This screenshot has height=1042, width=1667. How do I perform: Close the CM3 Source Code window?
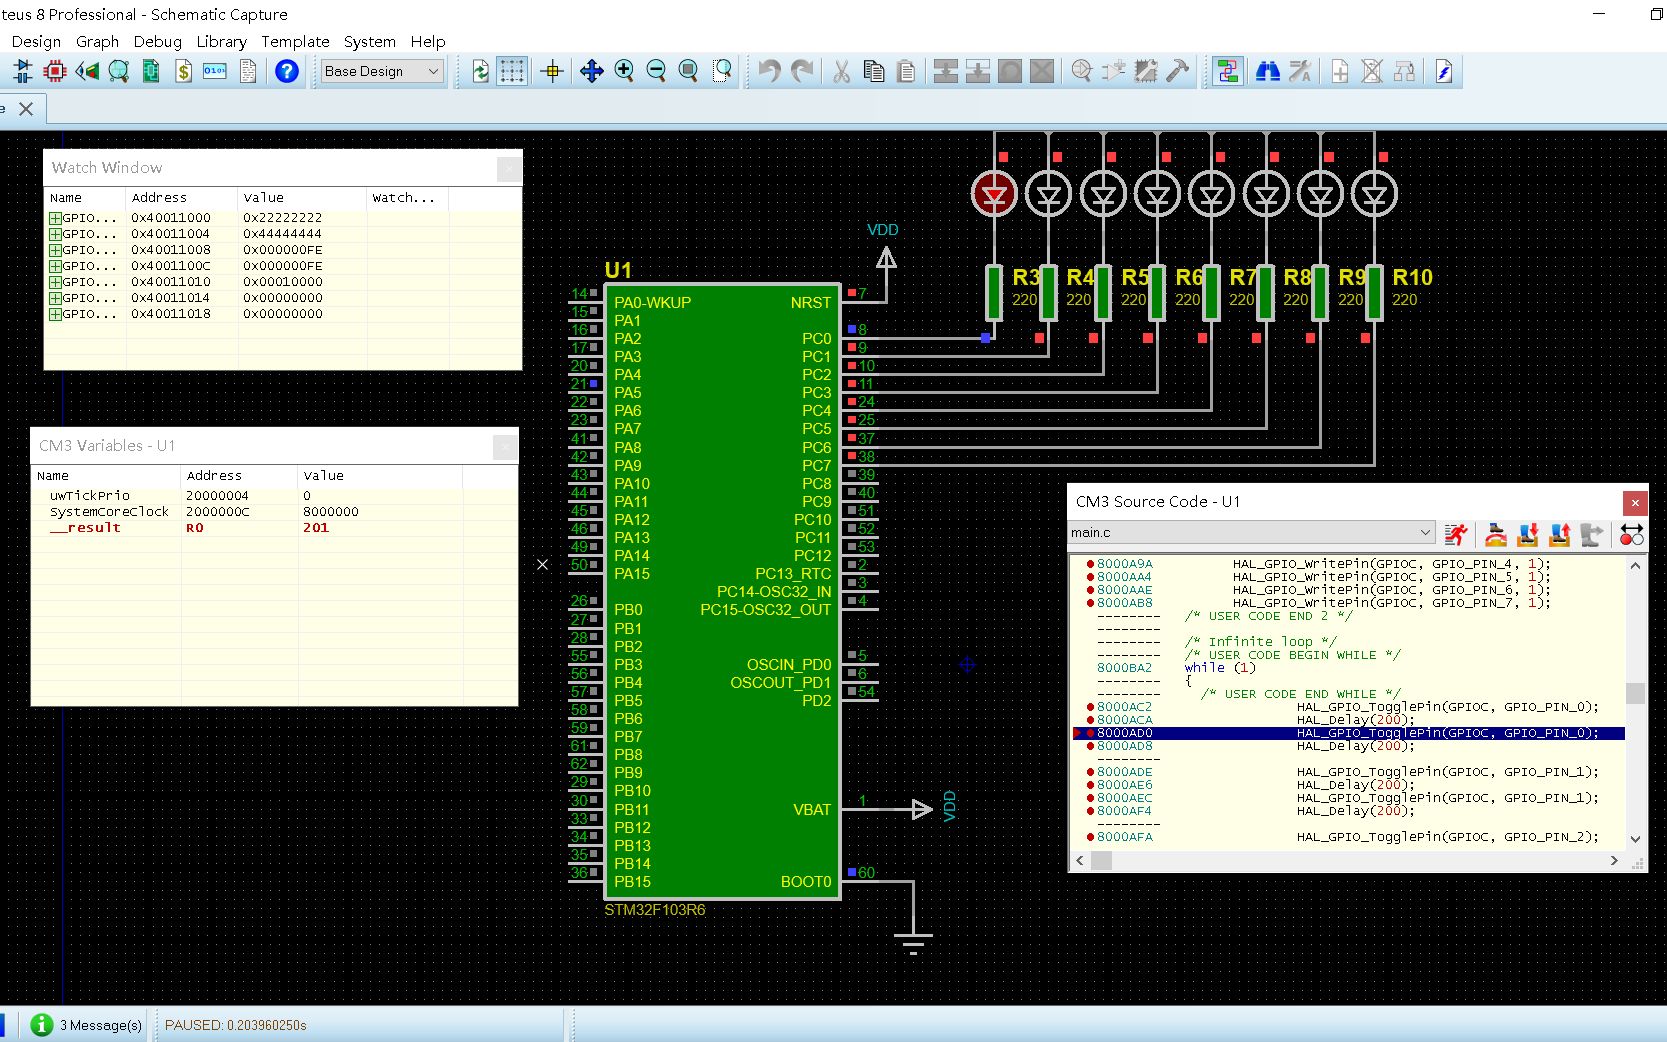1634,502
